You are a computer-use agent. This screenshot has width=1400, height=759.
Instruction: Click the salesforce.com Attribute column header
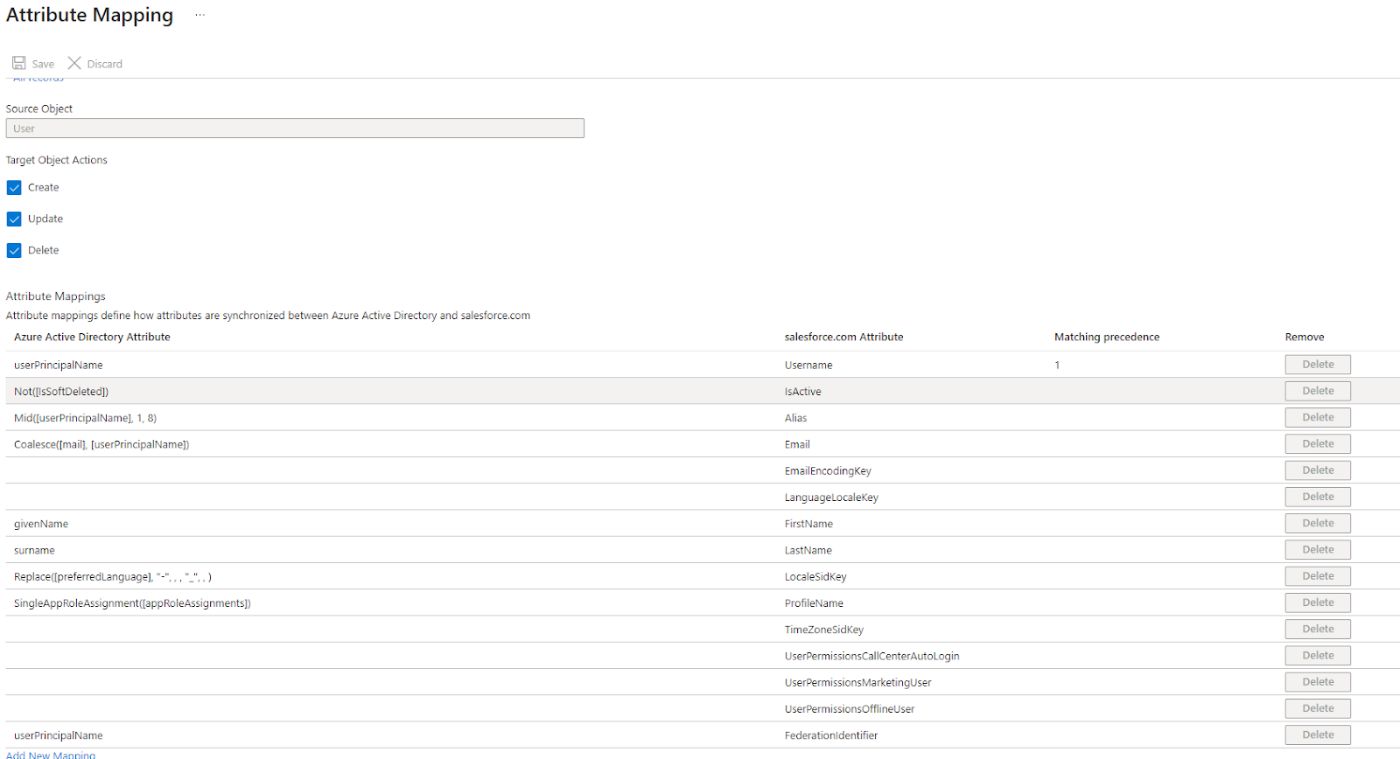[844, 337]
